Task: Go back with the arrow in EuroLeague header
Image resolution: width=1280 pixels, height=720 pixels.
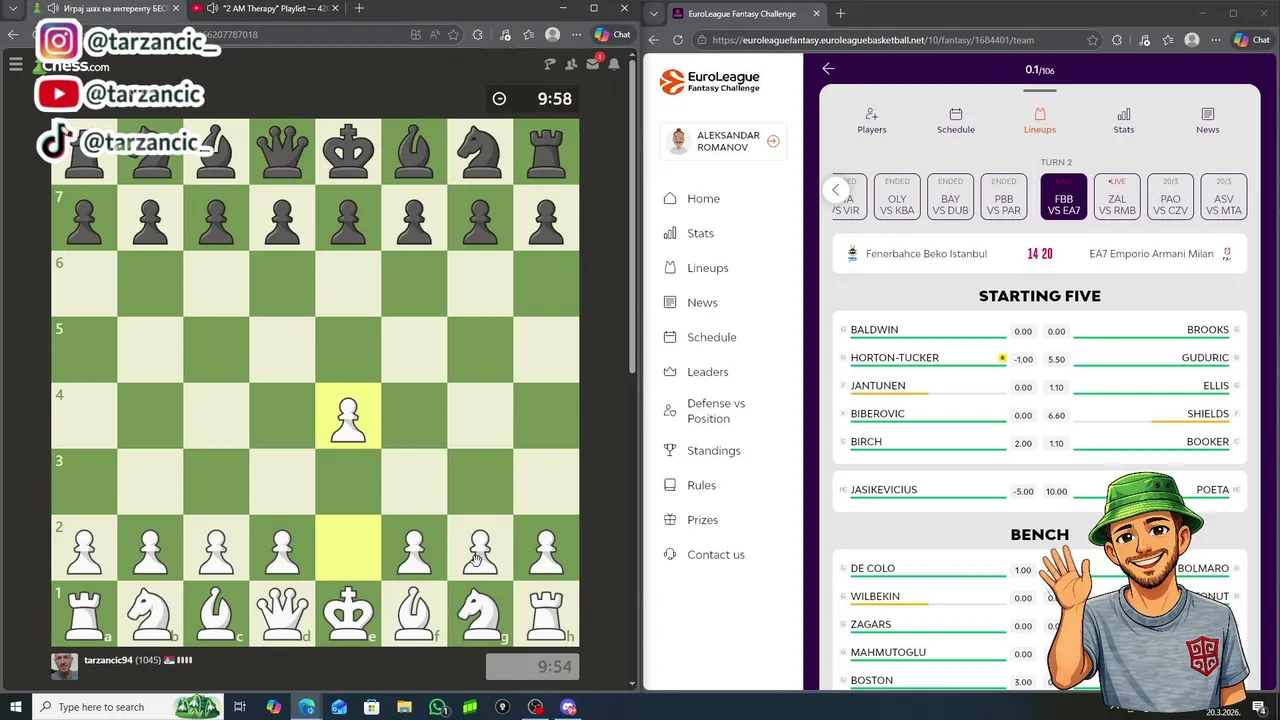Action: [x=828, y=69]
